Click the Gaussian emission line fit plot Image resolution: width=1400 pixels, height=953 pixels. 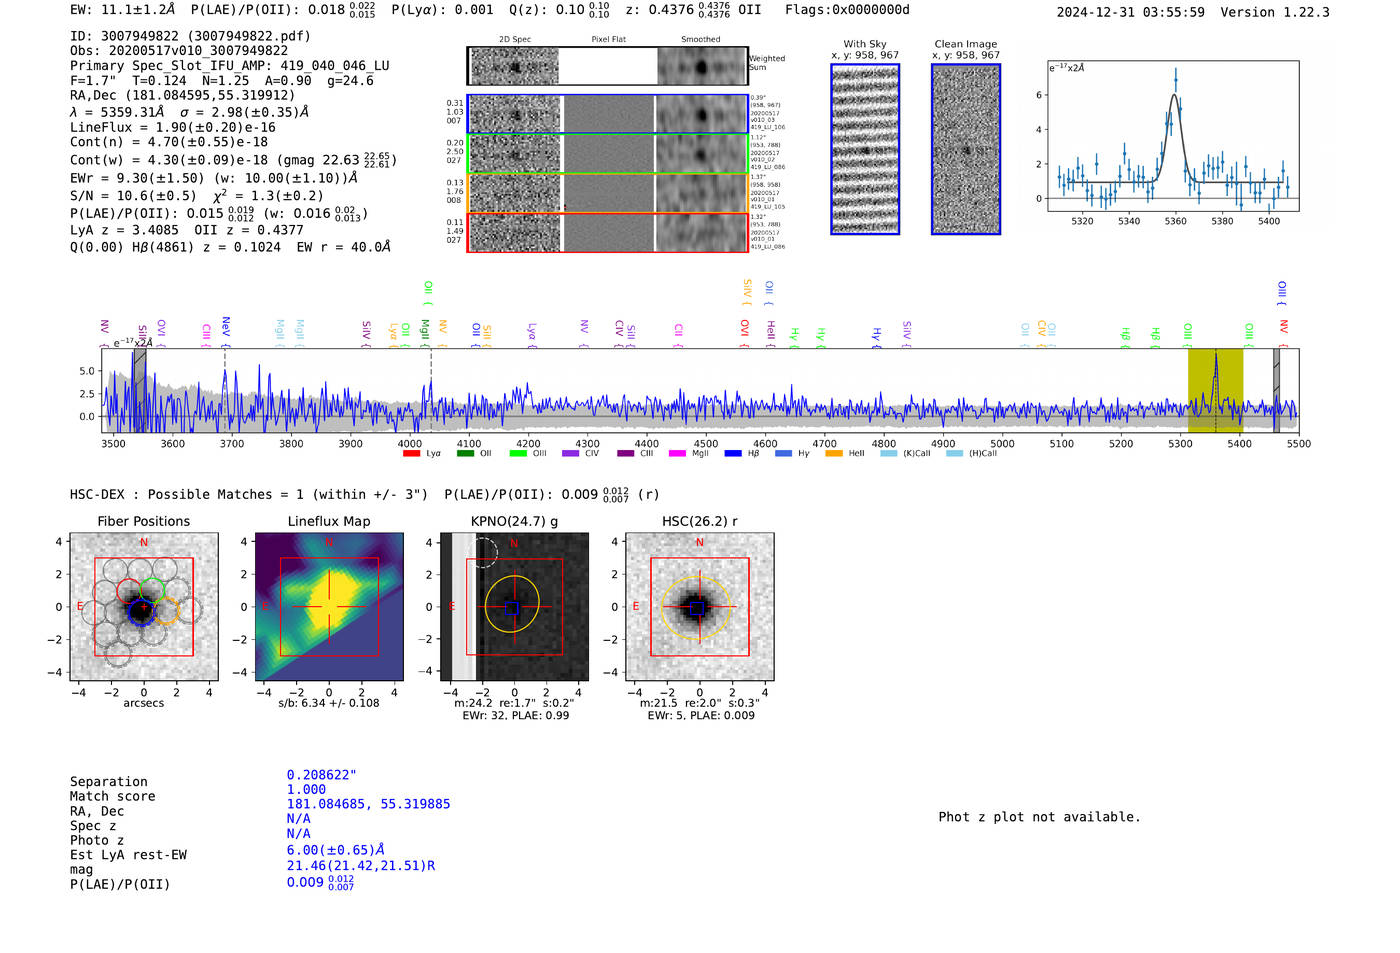1172,136
